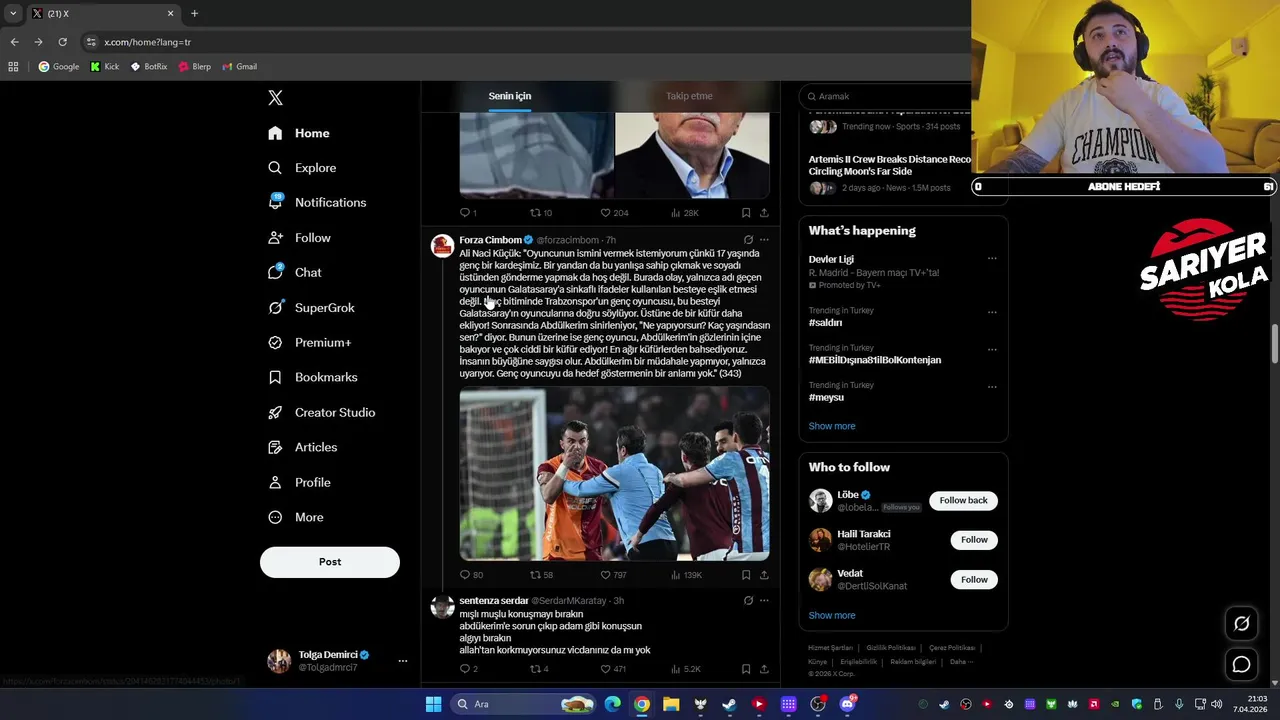The height and width of the screenshot is (720, 1280).
Task: Open the Grok floating button
Action: (1241, 624)
